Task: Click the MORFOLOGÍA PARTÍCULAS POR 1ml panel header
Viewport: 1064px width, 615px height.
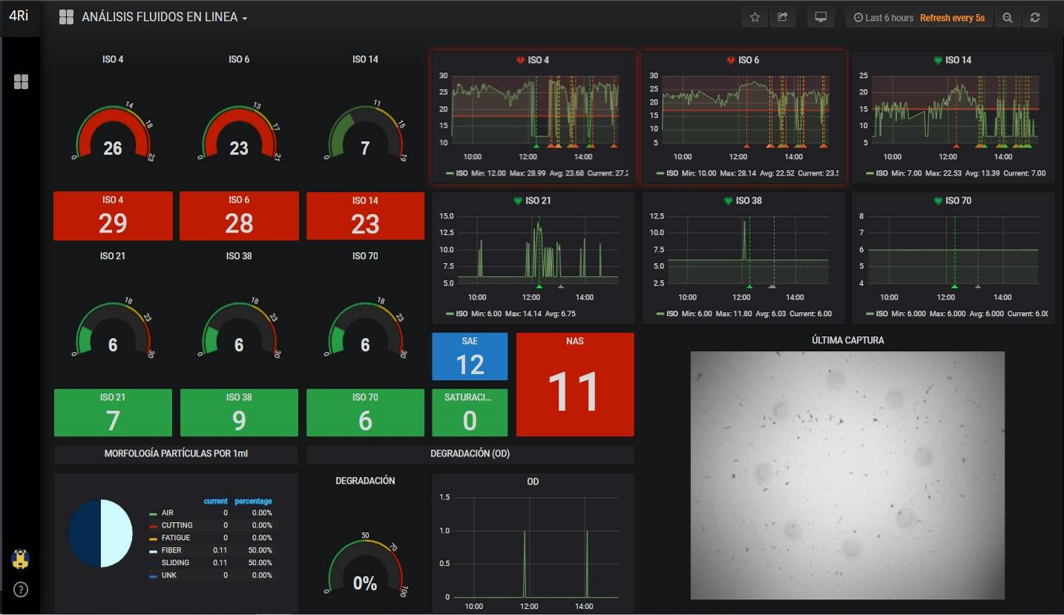Action: tap(176, 454)
